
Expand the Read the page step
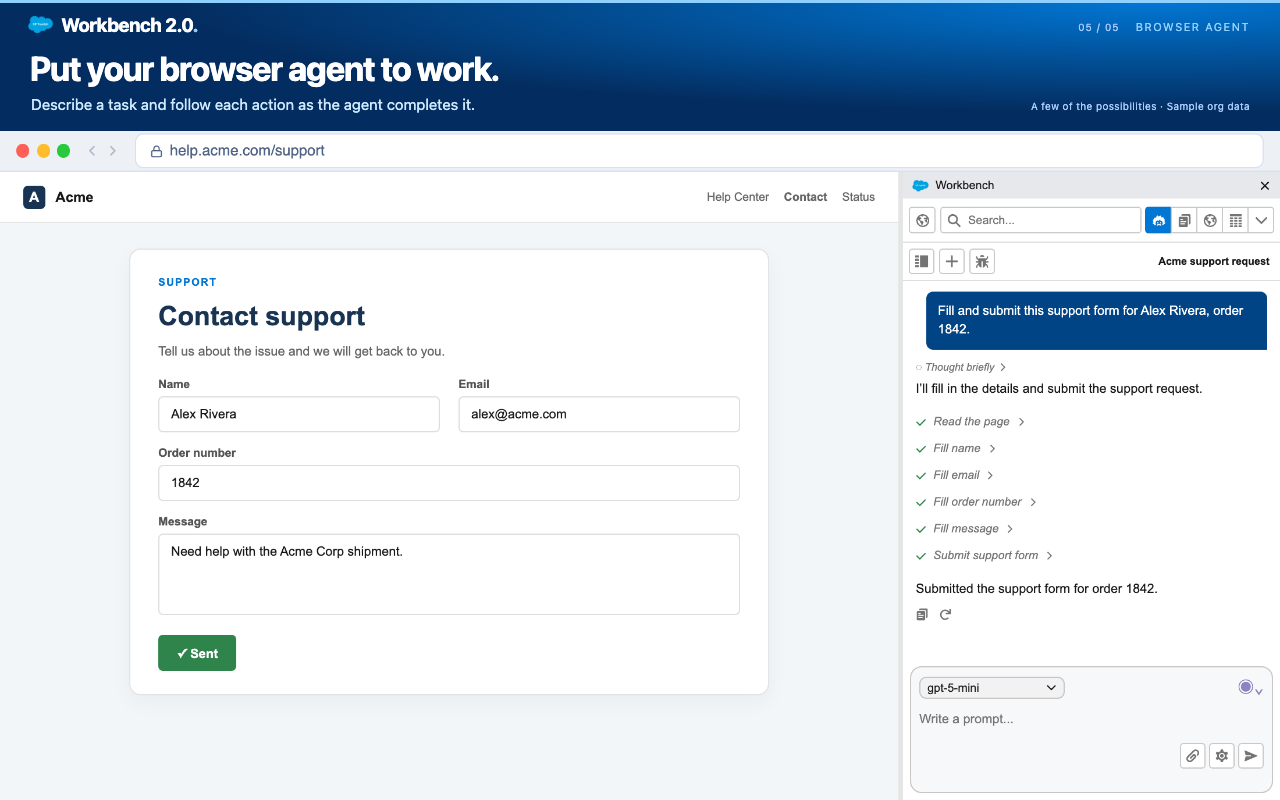click(971, 422)
